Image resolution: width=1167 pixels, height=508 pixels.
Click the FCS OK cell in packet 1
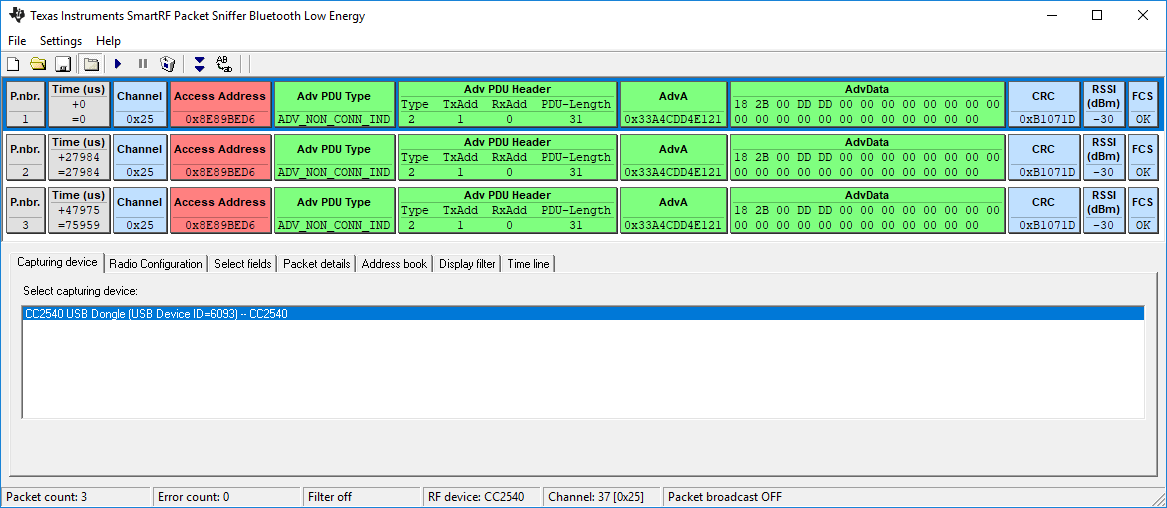(1142, 105)
